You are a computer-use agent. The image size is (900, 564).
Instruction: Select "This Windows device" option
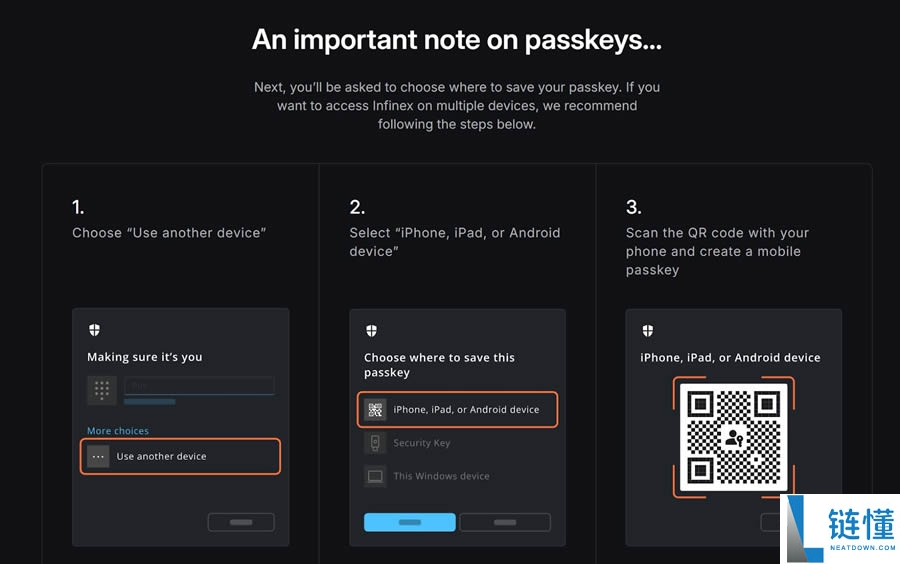click(441, 476)
